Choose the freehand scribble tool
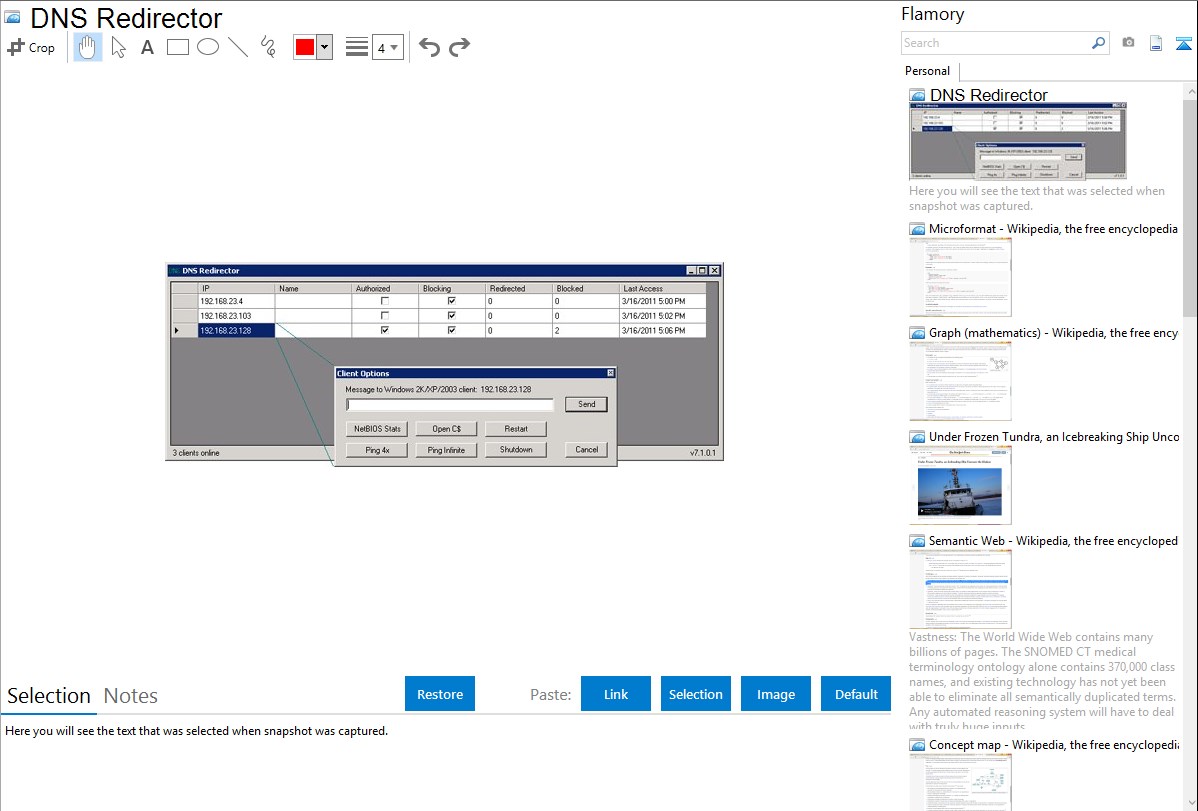 coord(268,47)
